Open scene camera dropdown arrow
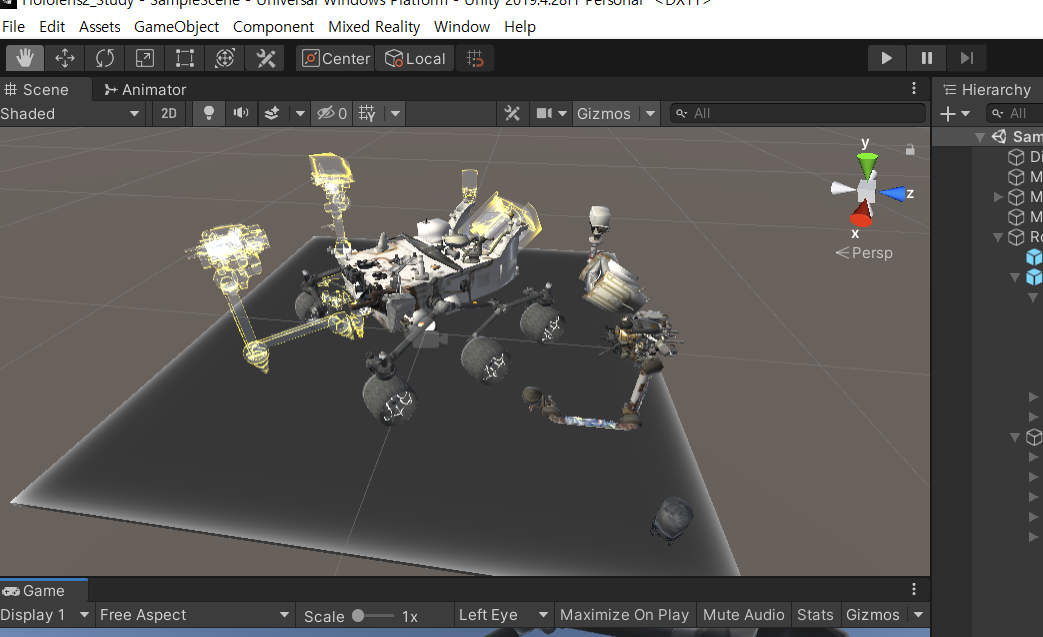This screenshot has height=637, width=1043. (x=563, y=114)
